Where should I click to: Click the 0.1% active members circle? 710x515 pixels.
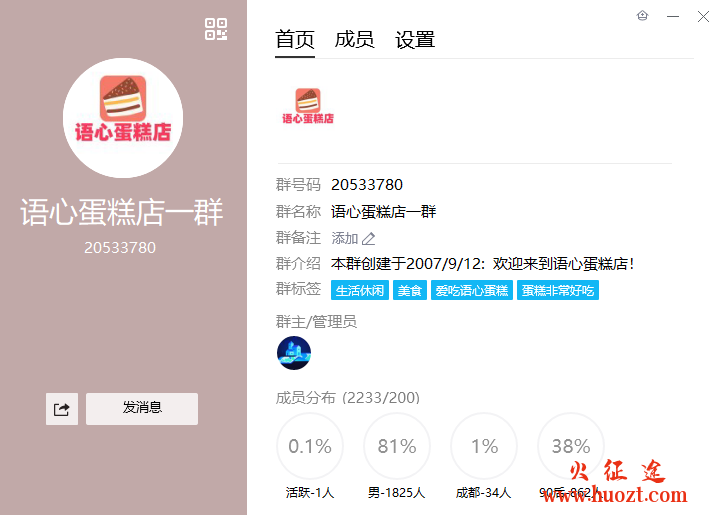(x=310, y=446)
